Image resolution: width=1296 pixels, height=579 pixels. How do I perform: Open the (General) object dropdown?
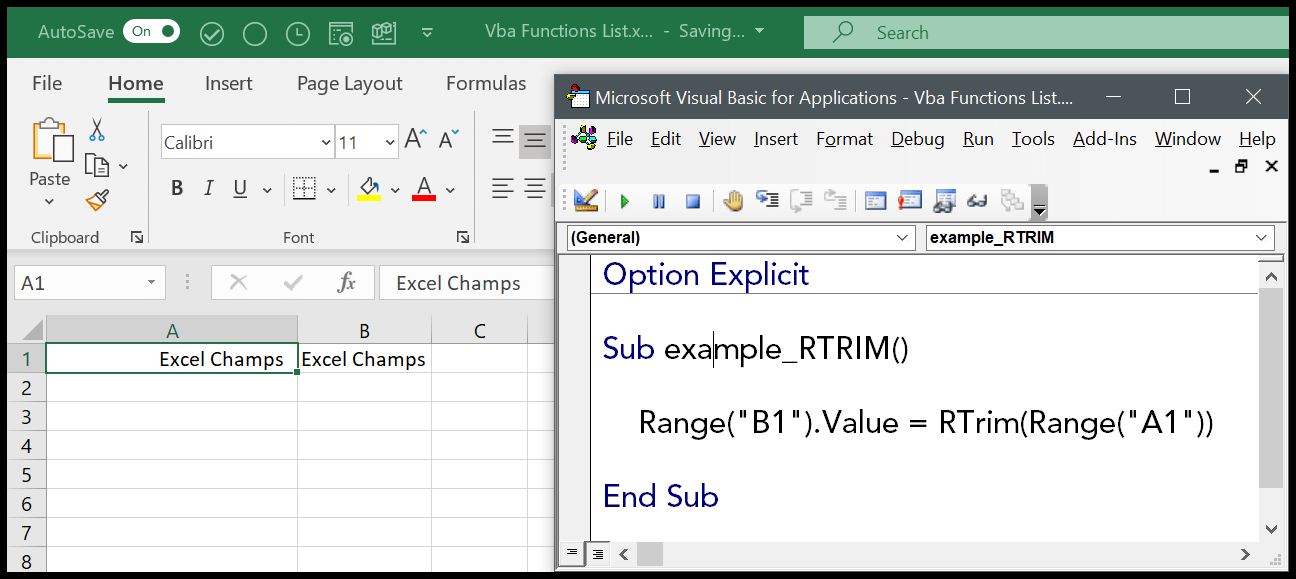click(902, 238)
